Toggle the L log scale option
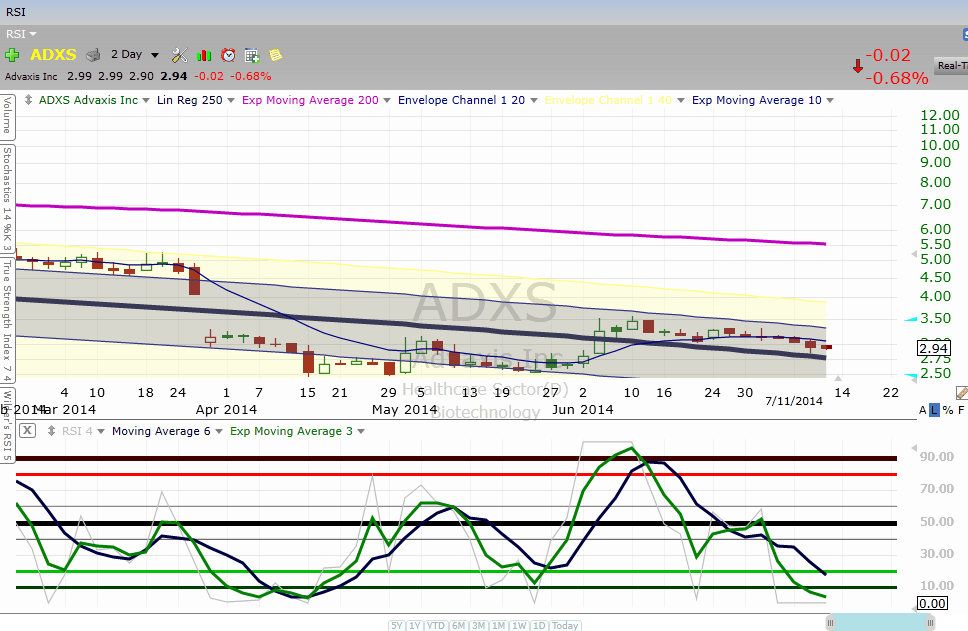 935,410
